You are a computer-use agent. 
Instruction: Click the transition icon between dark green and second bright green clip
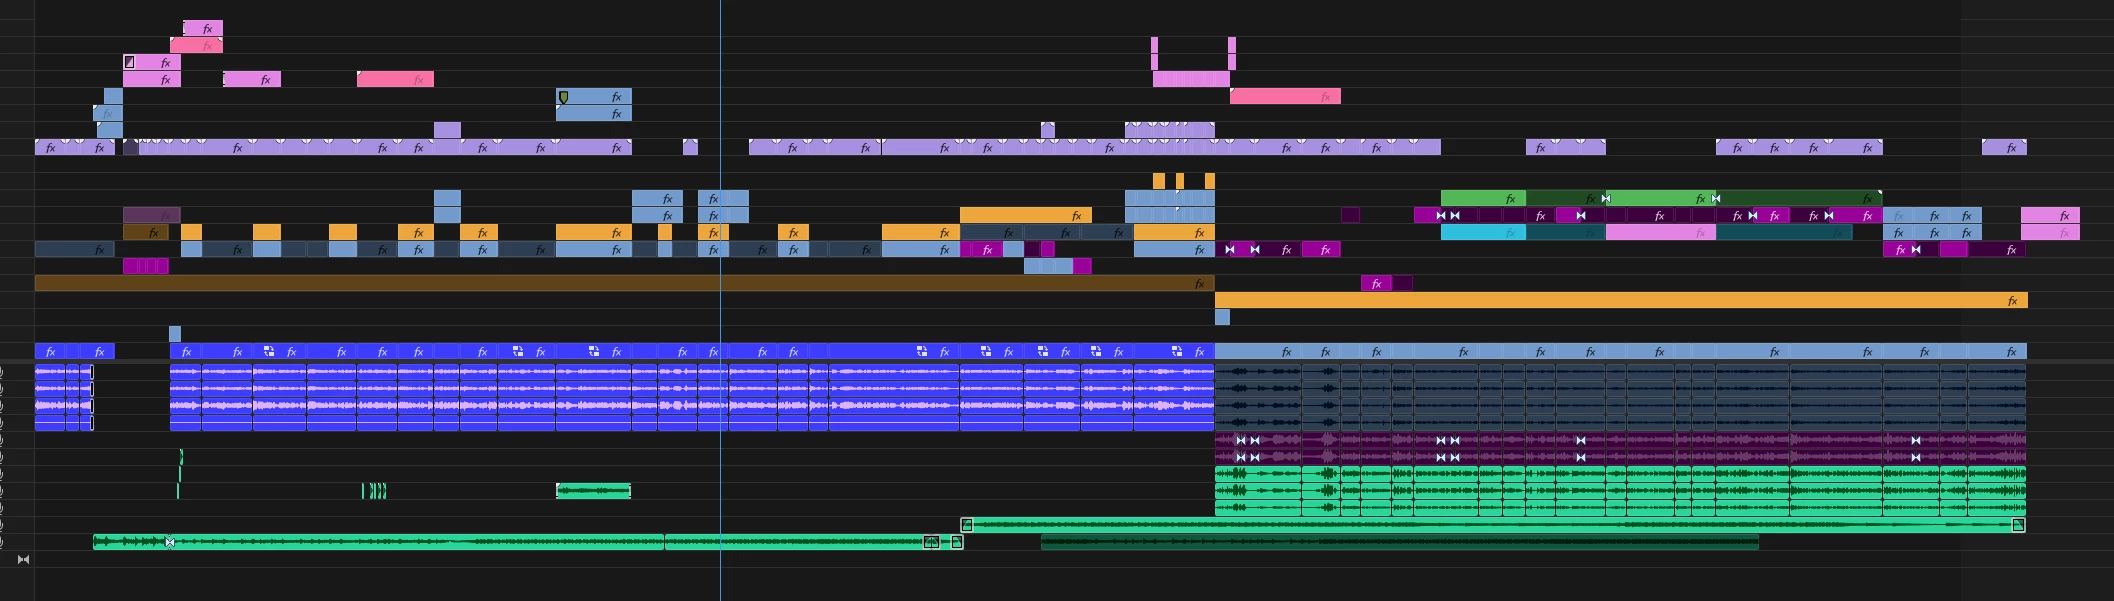tap(1606, 199)
